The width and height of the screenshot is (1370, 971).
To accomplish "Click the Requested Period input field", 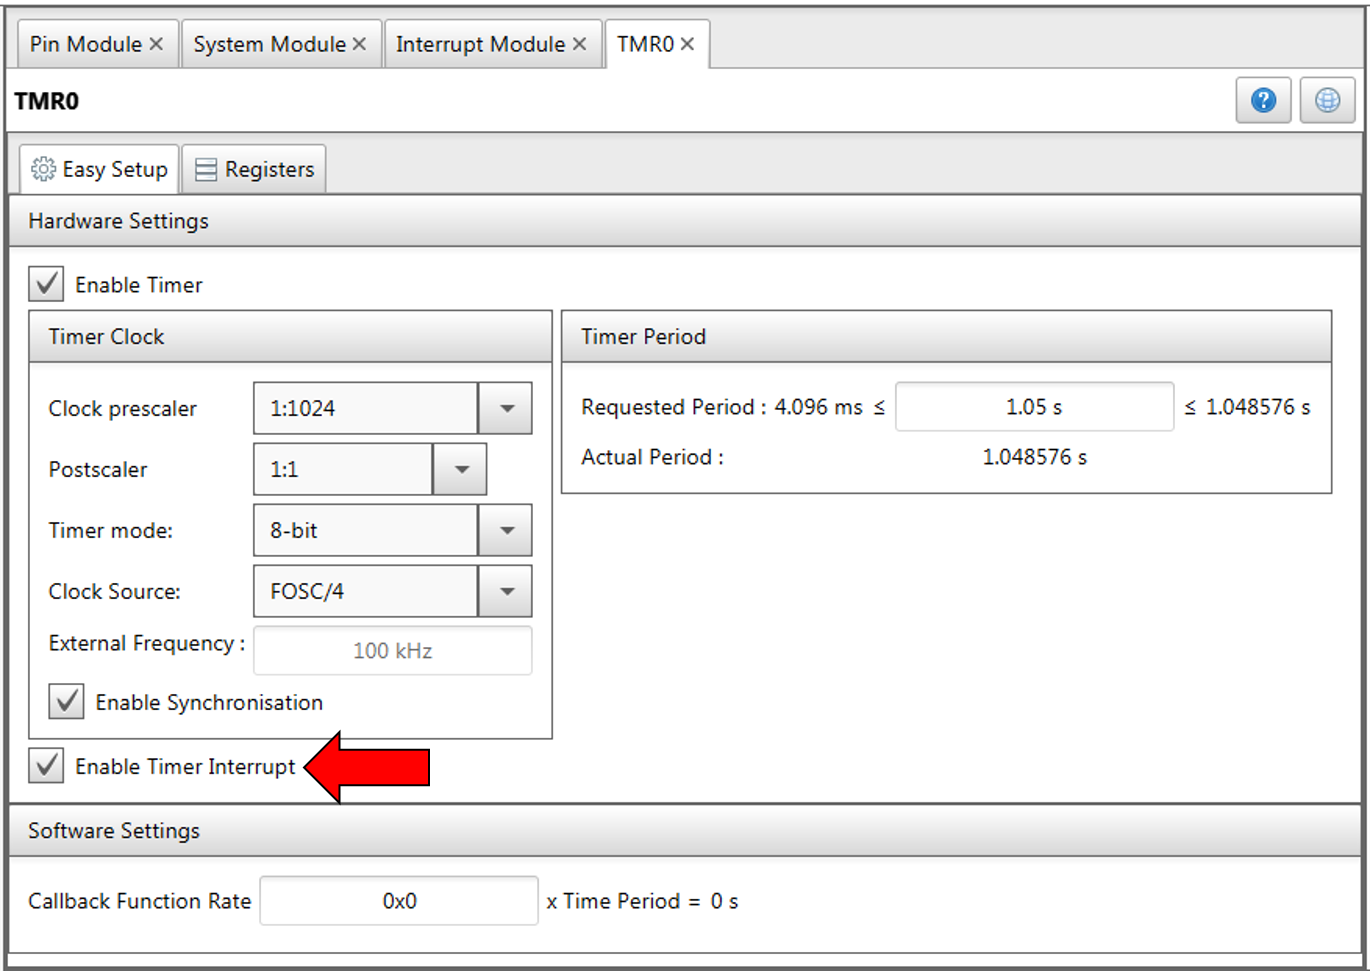I will 1034,407.
